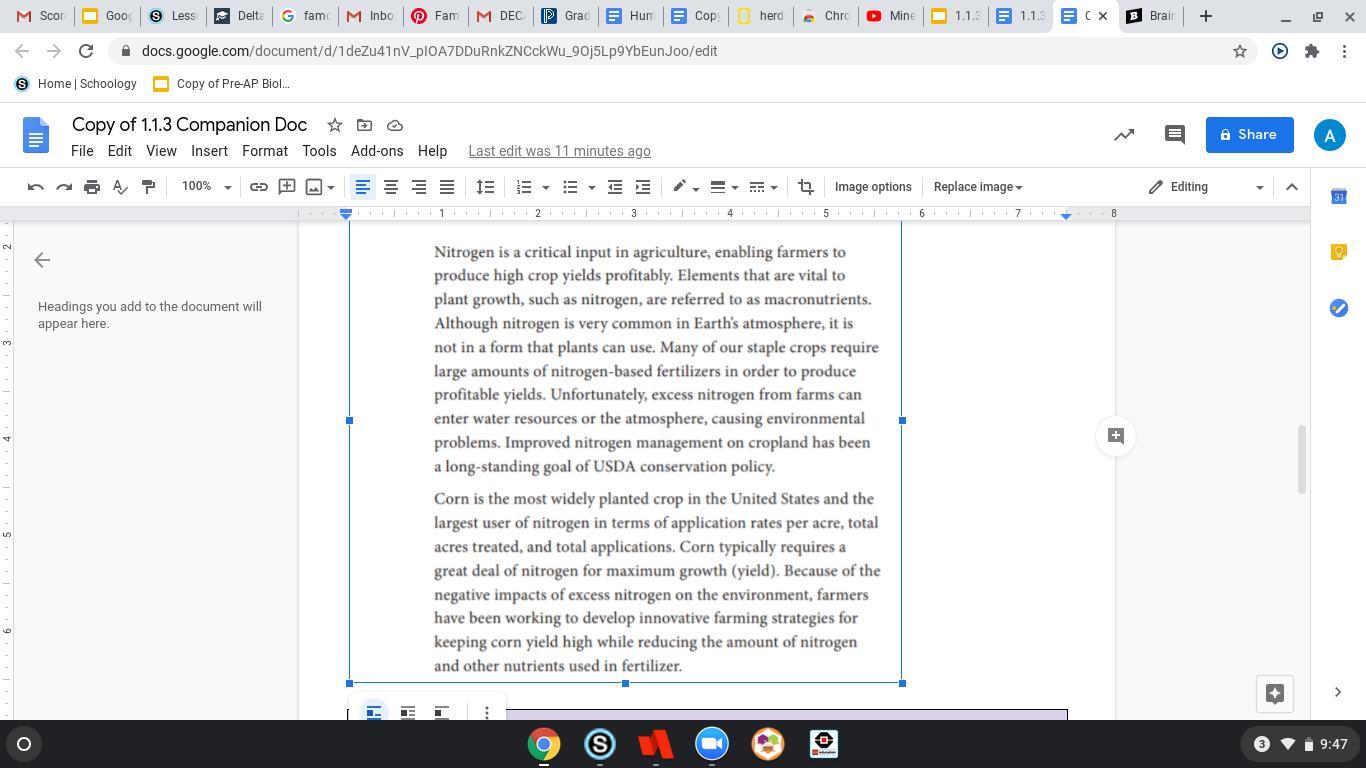Open the Help menu
Screen dimensions: 1366x768
[x=432, y=151]
